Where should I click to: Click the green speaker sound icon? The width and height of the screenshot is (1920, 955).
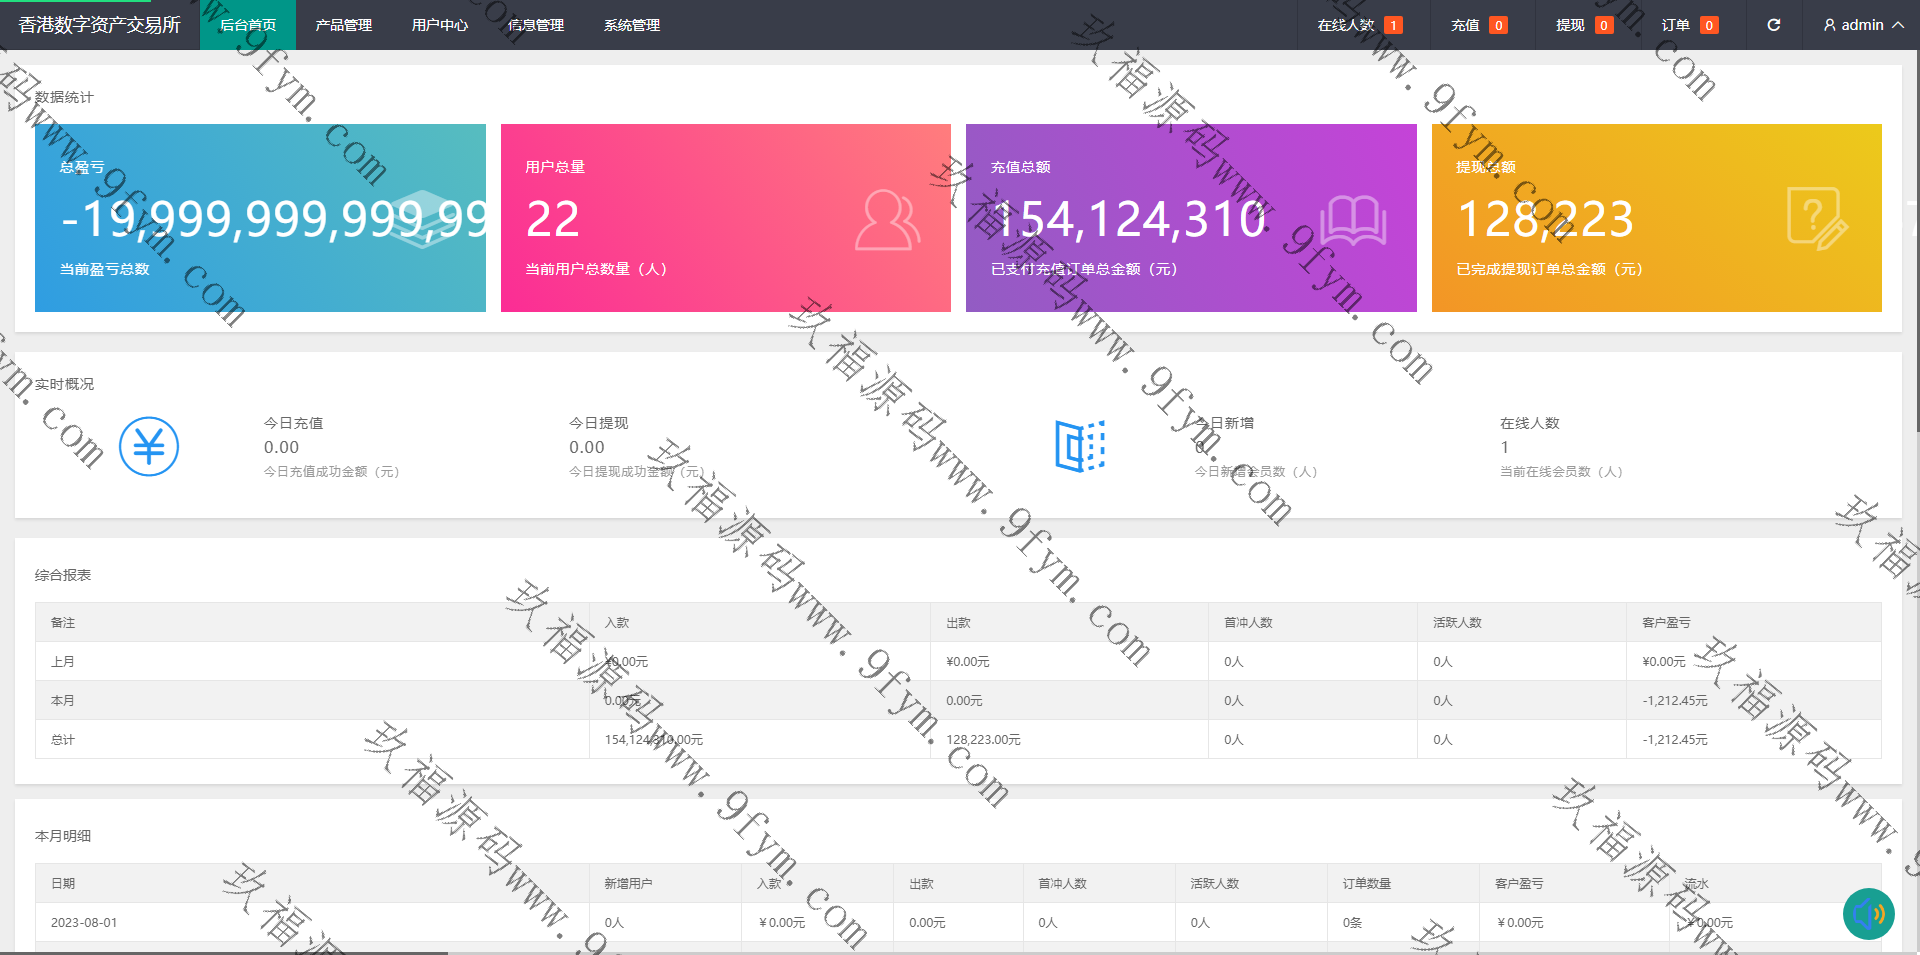[1868, 913]
